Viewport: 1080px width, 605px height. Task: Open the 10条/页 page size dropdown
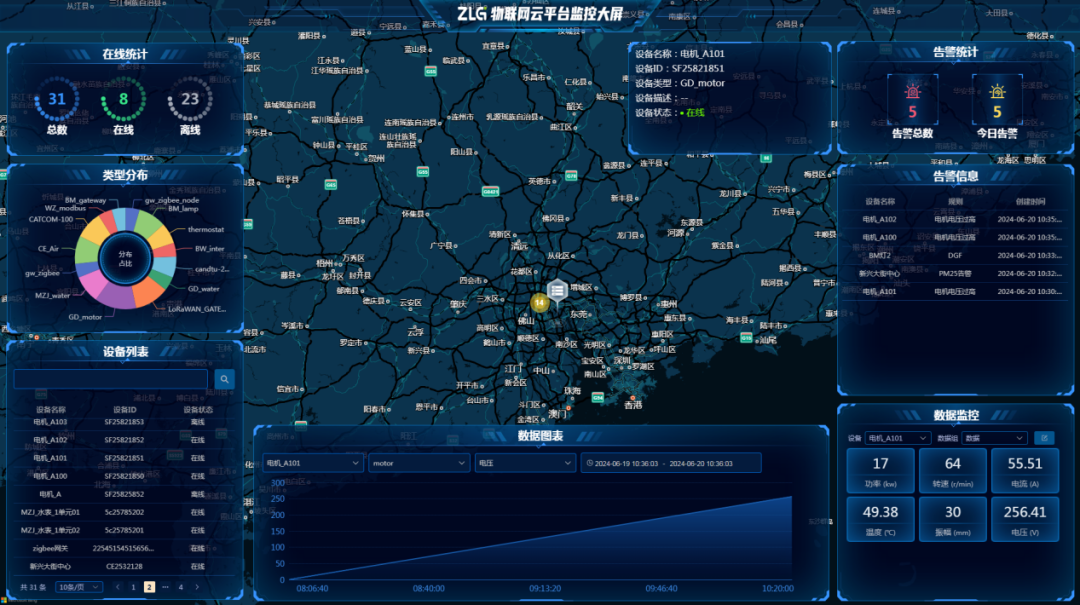point(79,587)
